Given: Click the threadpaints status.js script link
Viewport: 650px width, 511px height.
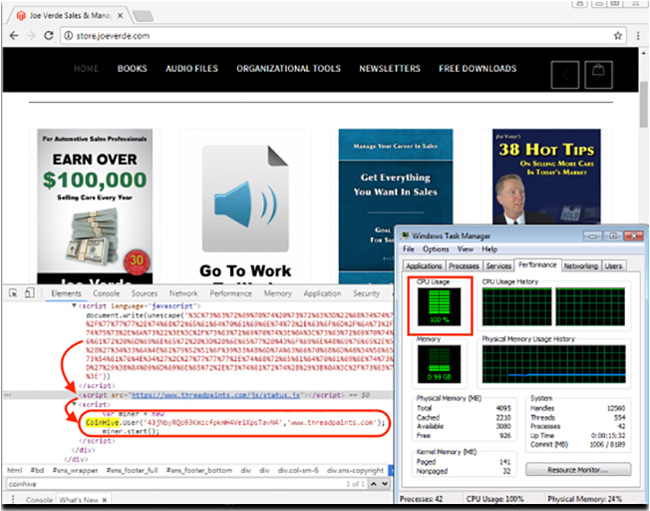Looking at the screenshot, I should pyautogui.click(x=216, y=395).
